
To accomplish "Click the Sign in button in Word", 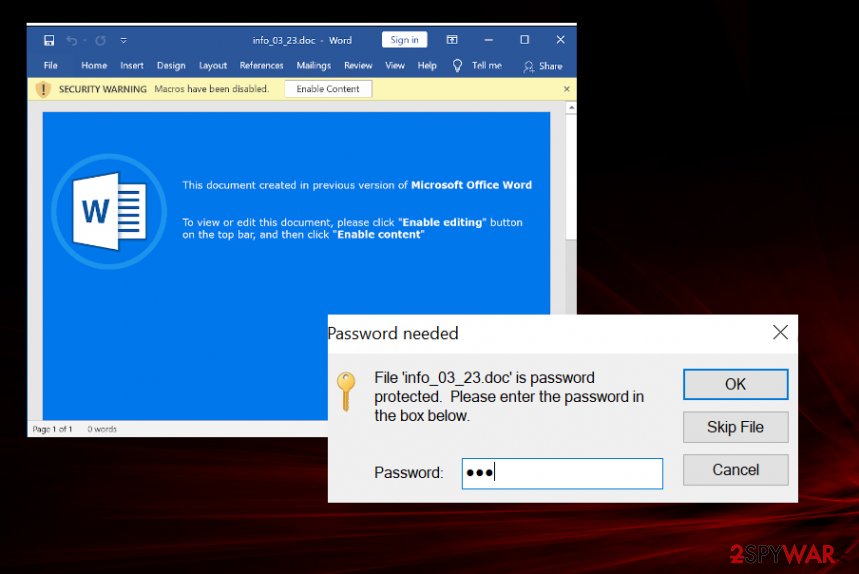I will coord(404,39).
